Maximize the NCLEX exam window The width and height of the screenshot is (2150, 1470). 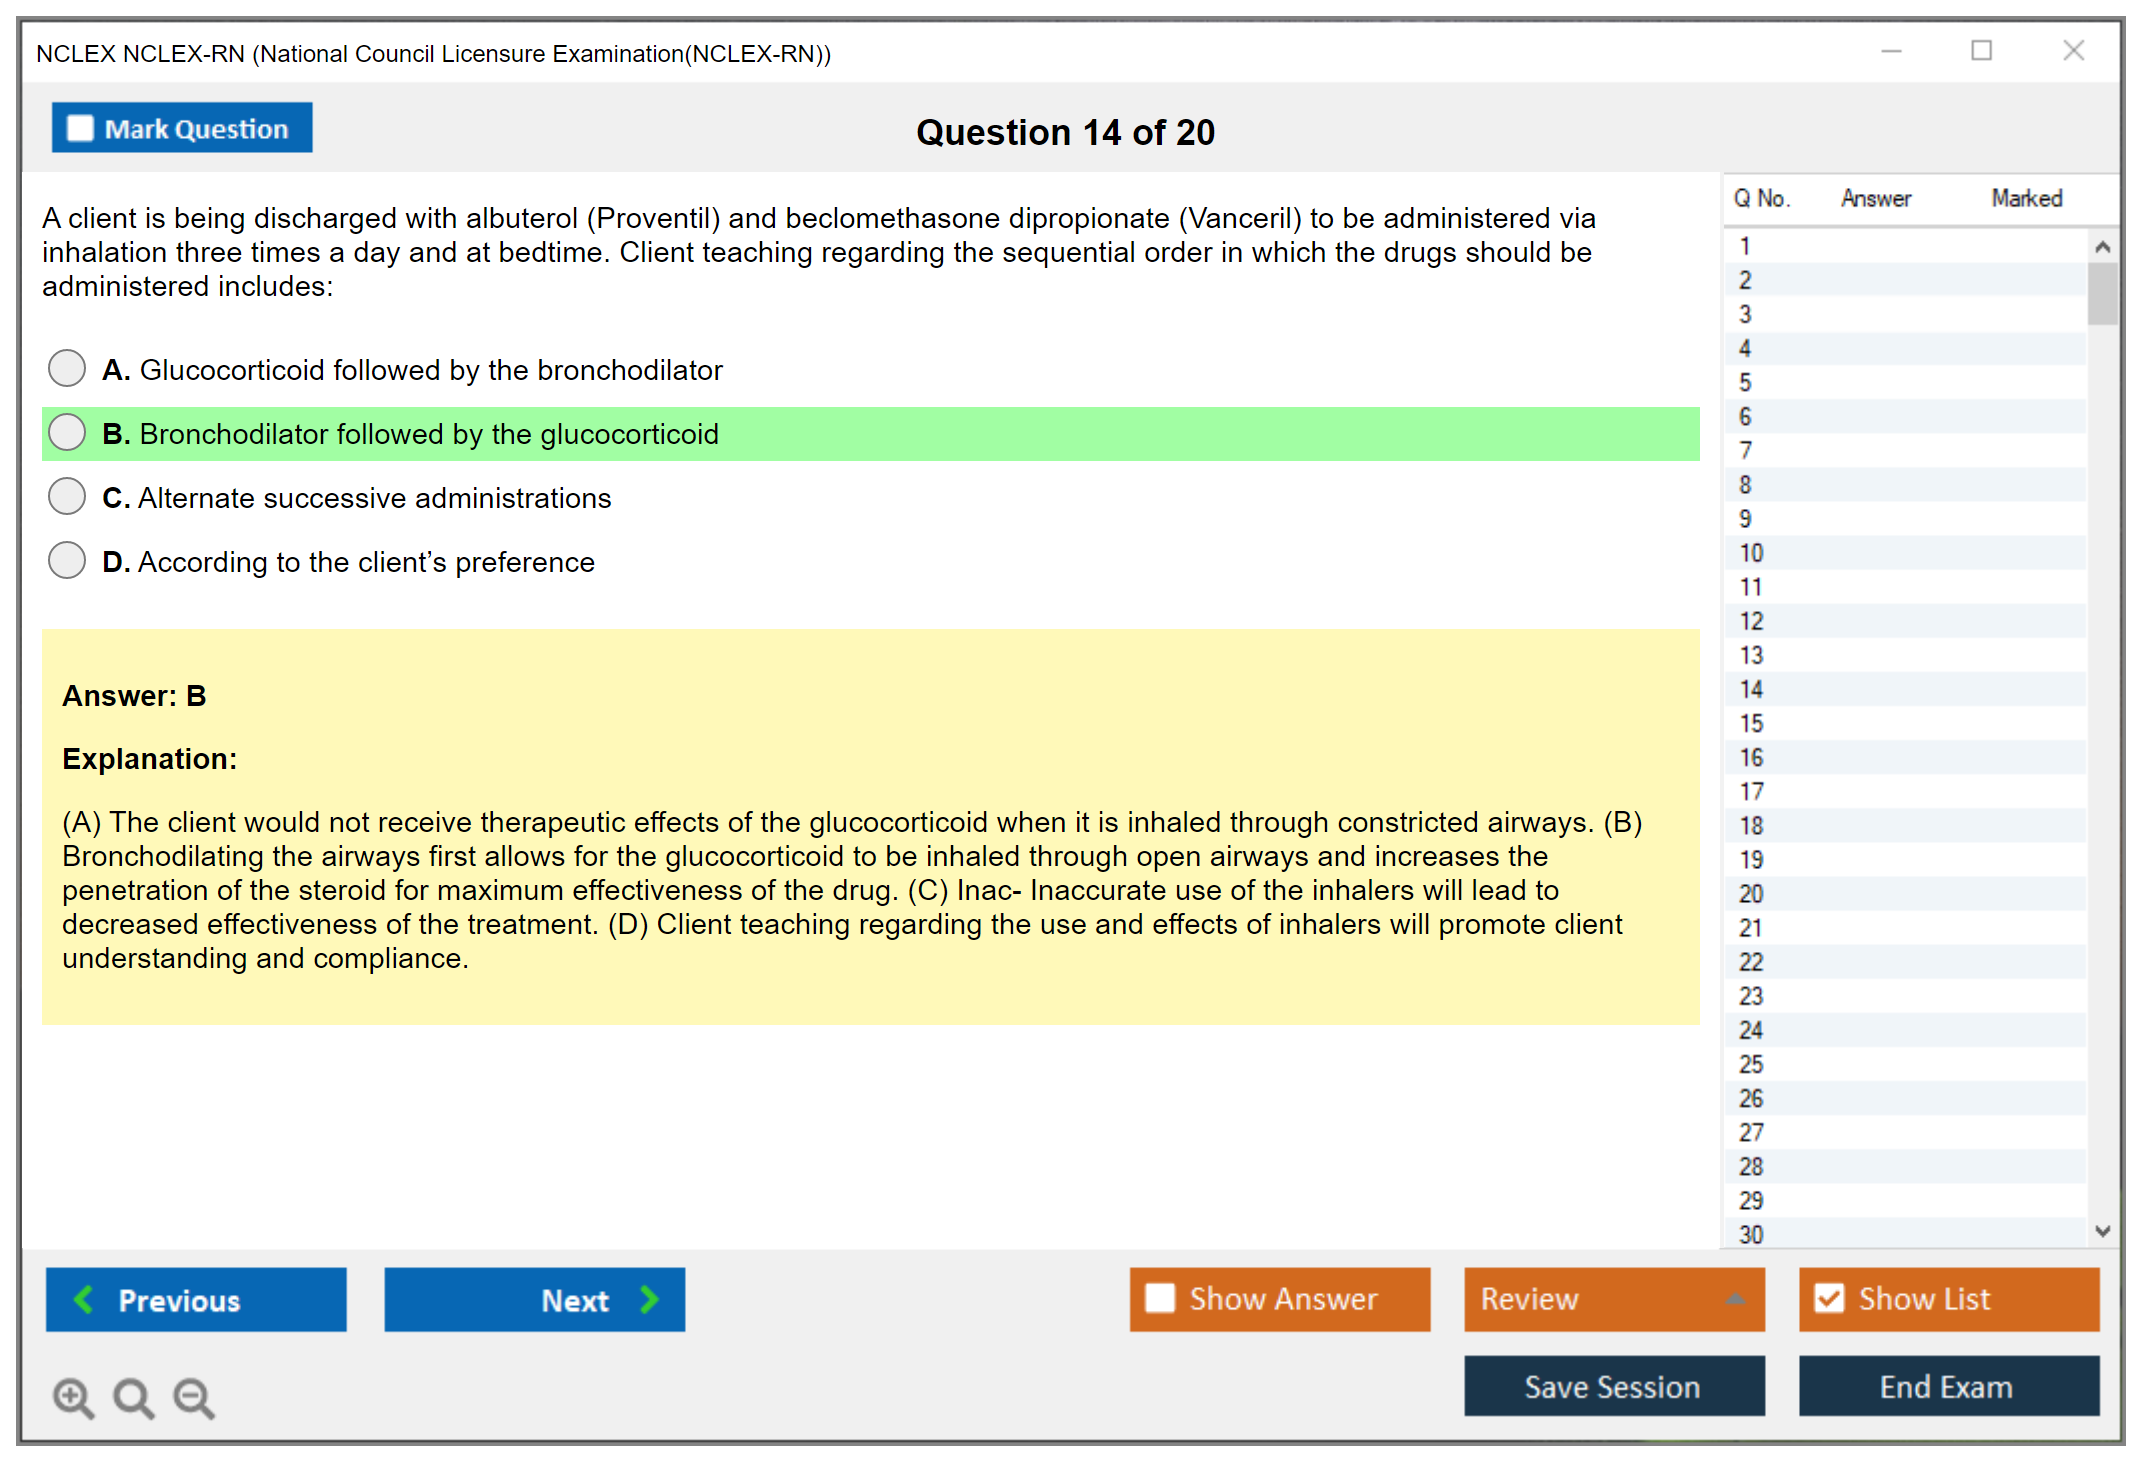pos(1981,51)
